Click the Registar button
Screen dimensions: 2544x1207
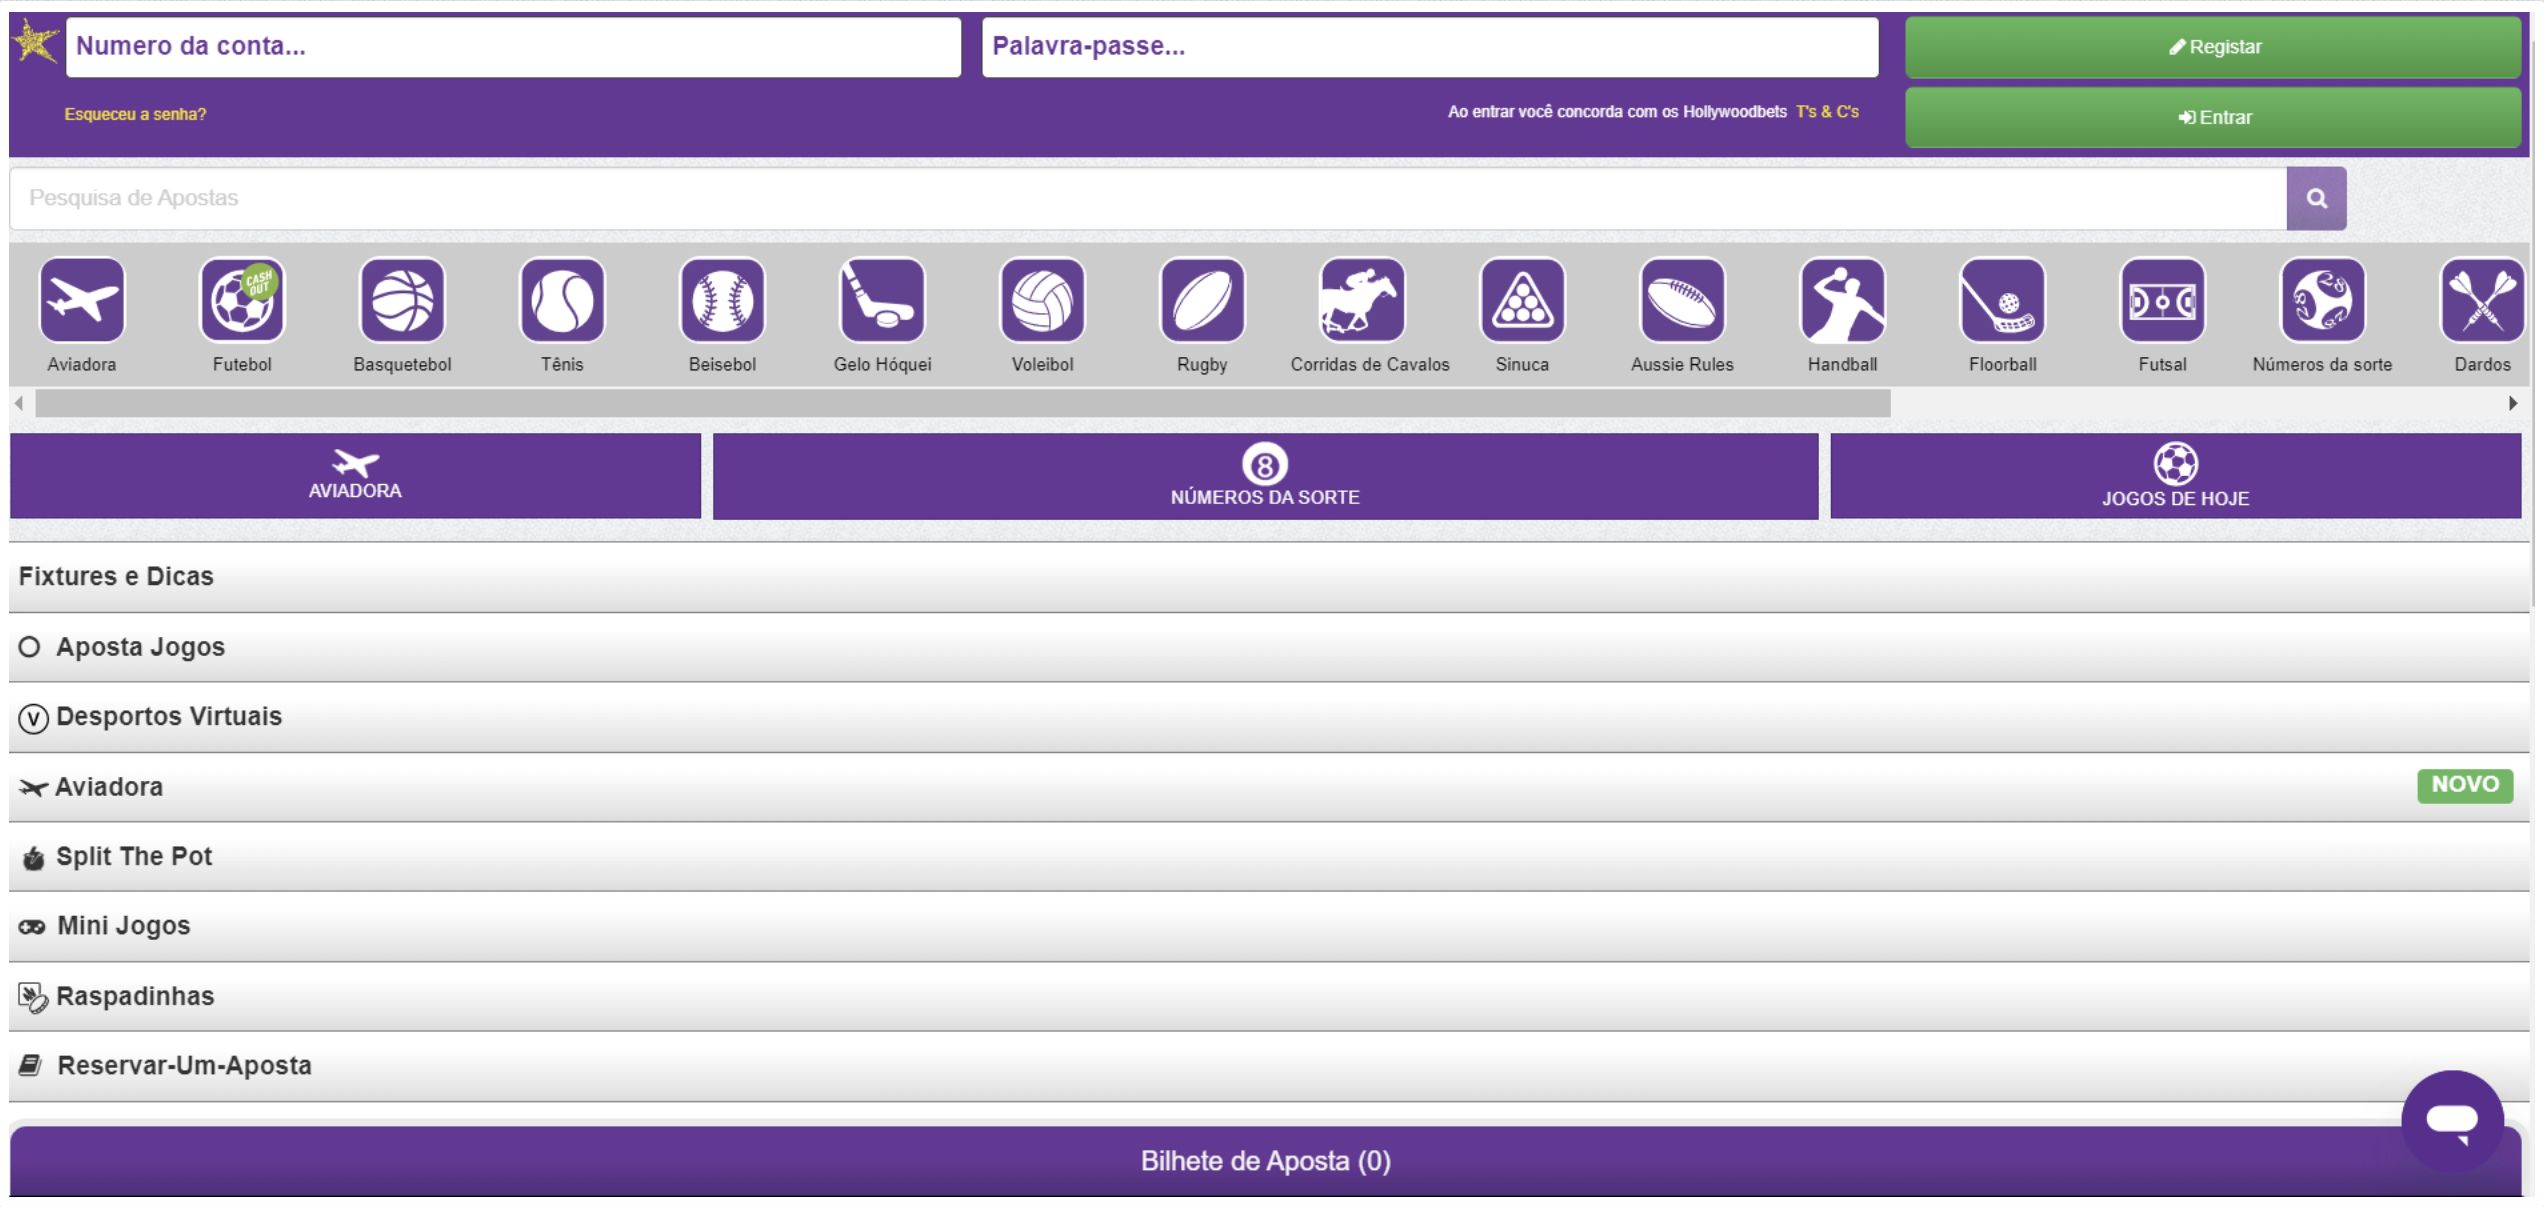tap(2212, 47)
